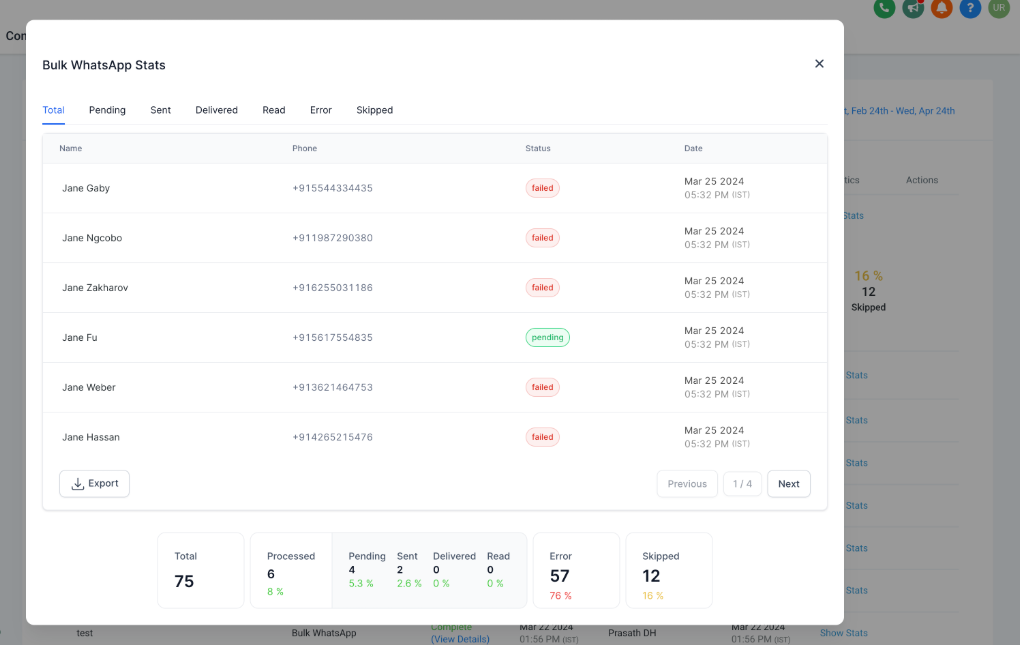Image resolution: width=1020 pixels, height=645 pixels.
Task: Click the Processed 6 summary card
Action: (x=291, y=571)
